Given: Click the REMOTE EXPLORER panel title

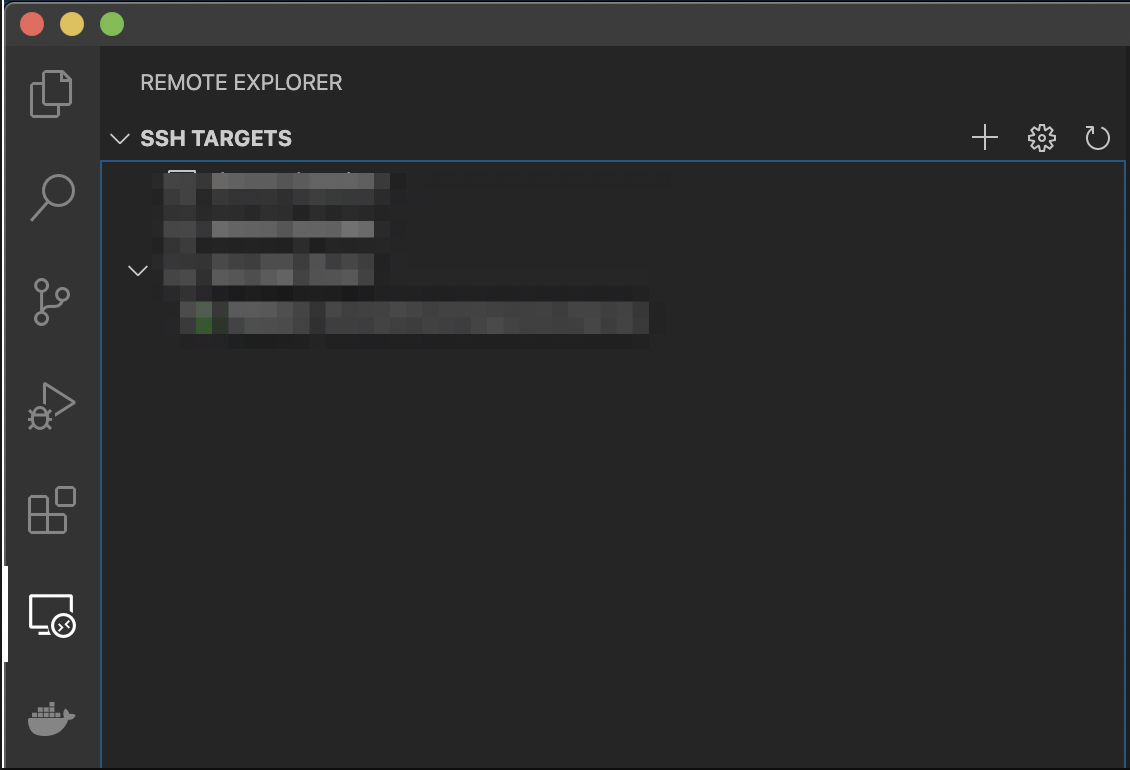Looking at the screenshot, I should (242, 82).
